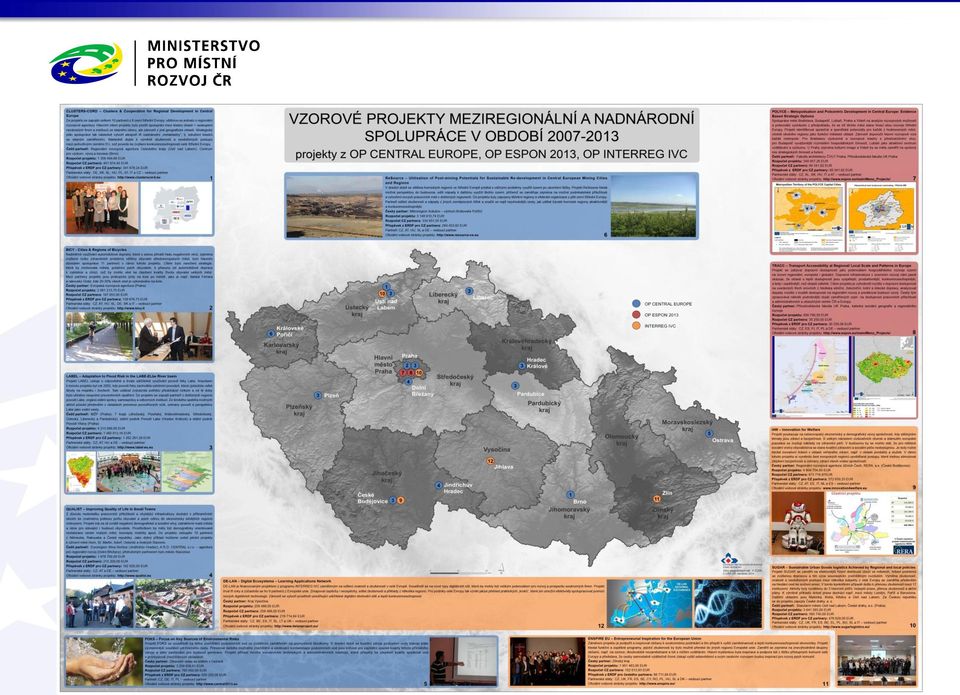Click the 'Středočeský kraj' region label

point(455,380)
